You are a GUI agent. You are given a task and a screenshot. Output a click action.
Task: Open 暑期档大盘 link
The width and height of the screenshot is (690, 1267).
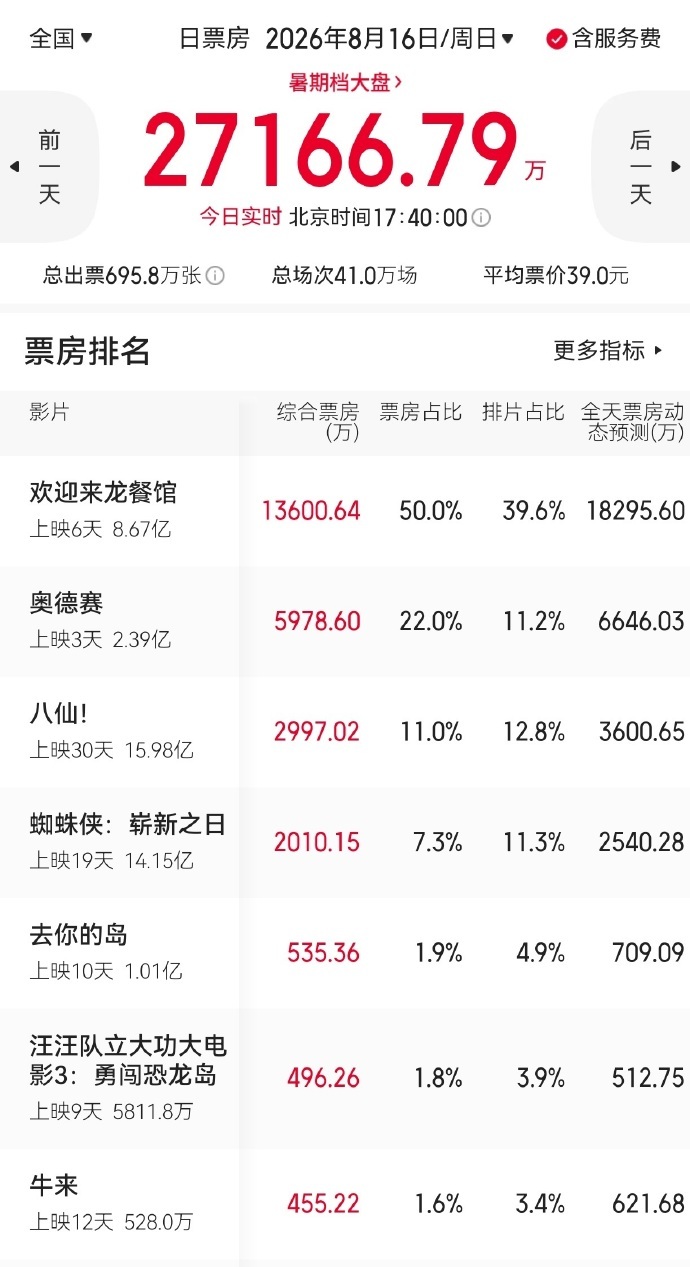coord(346,83)
